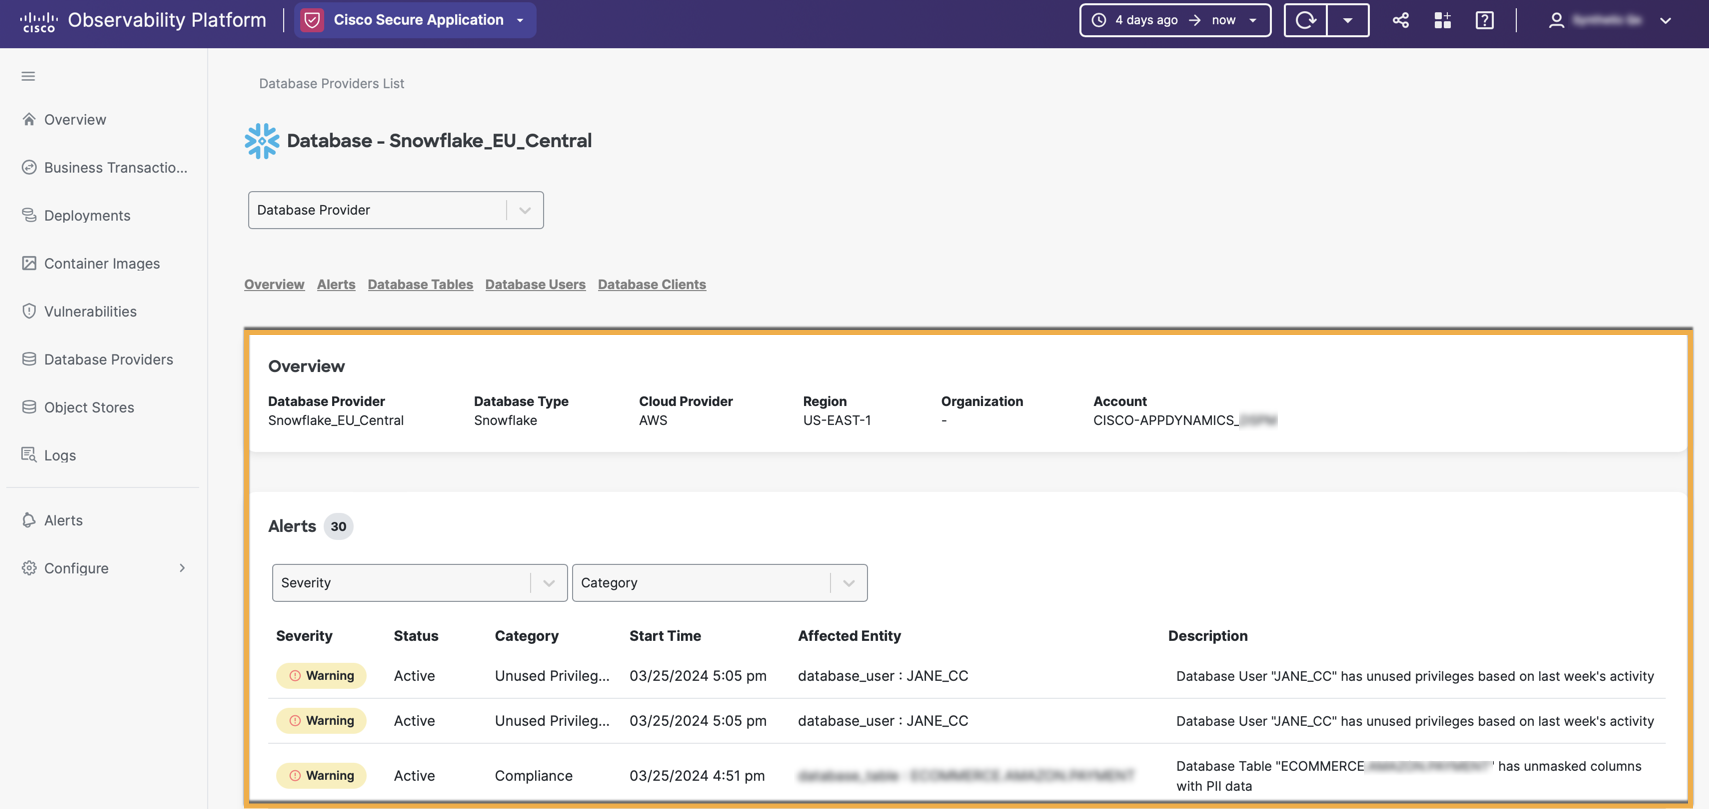
Task: Click the Affected Entity column header
Action: [x=849, y=636]
